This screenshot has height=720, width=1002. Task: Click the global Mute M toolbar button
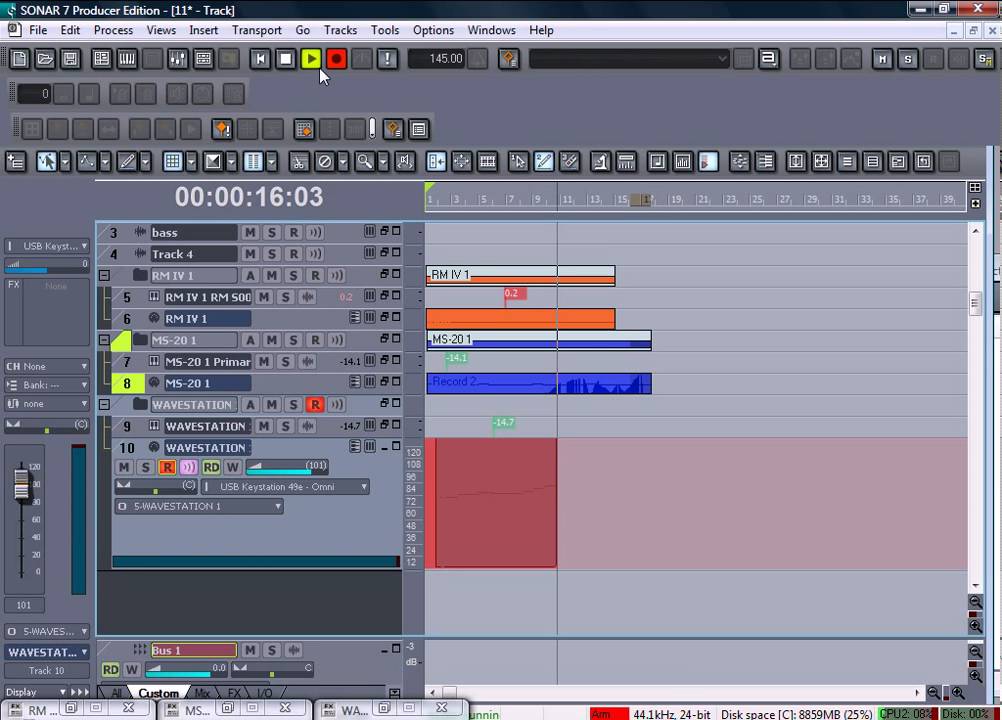tap(883, 59)
